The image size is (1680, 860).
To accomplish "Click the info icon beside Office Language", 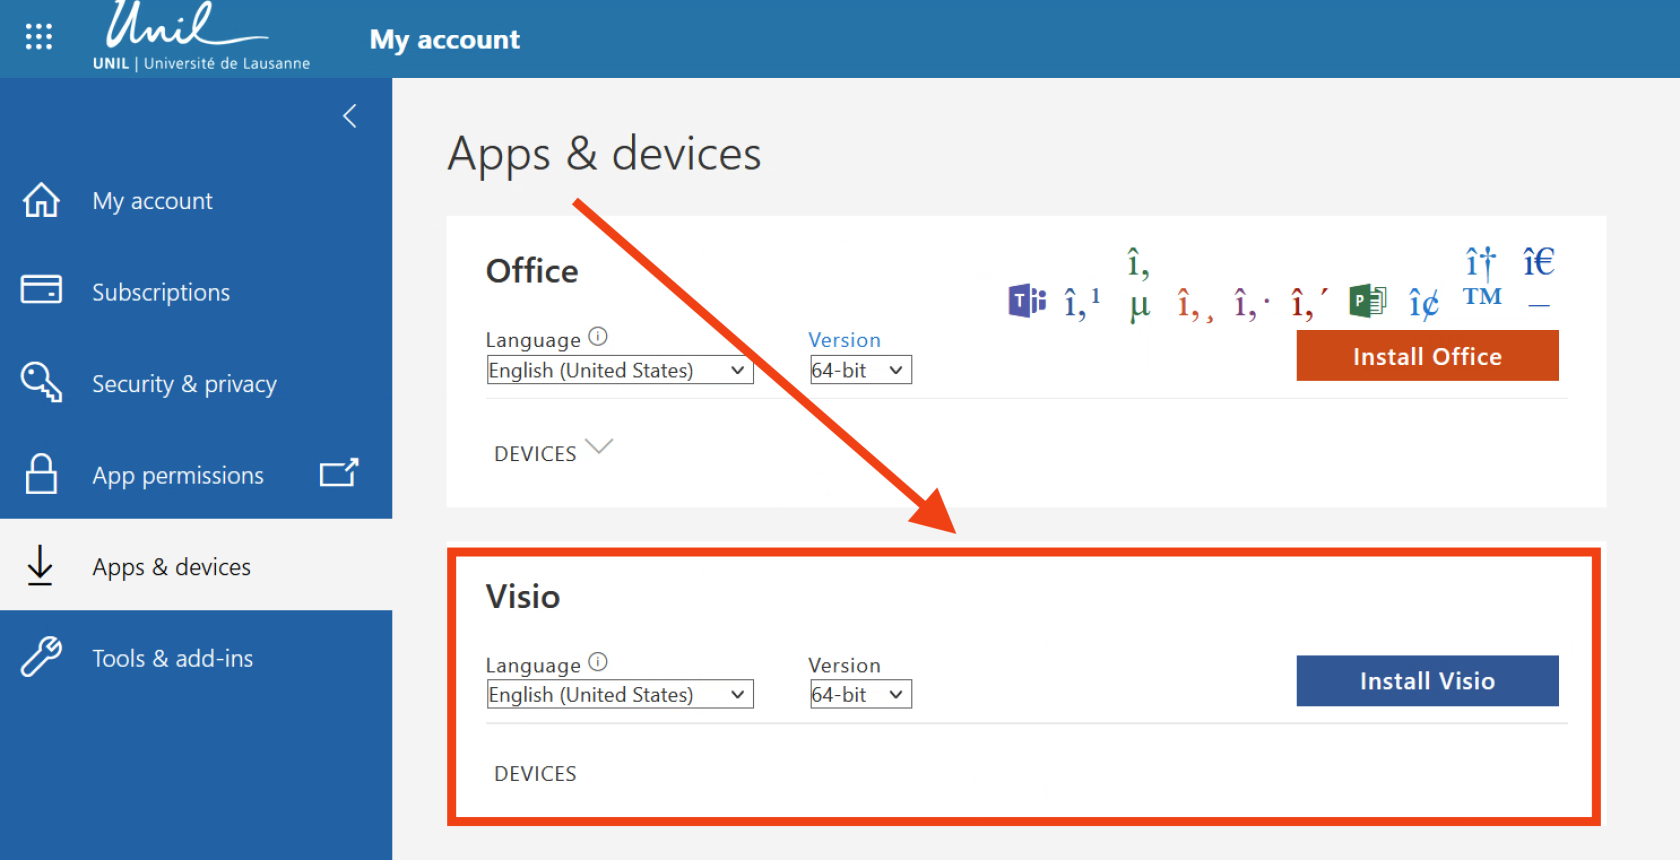I will (x=598, y=337).
